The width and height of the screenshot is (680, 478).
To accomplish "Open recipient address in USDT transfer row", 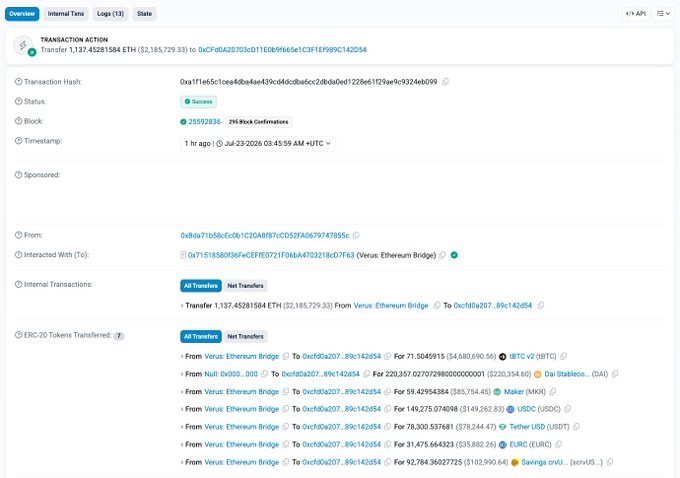I will 341,427.
